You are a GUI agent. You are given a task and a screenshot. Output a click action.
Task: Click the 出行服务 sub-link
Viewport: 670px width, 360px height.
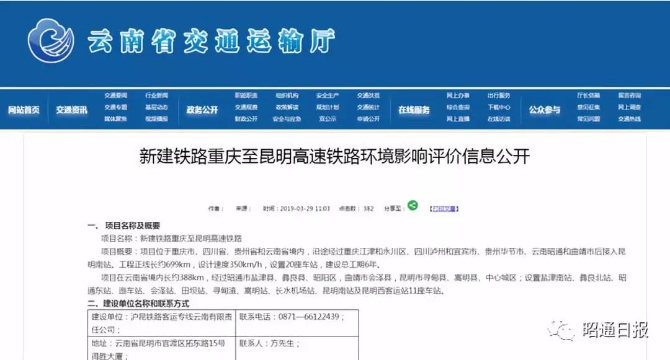coord(499,96)
